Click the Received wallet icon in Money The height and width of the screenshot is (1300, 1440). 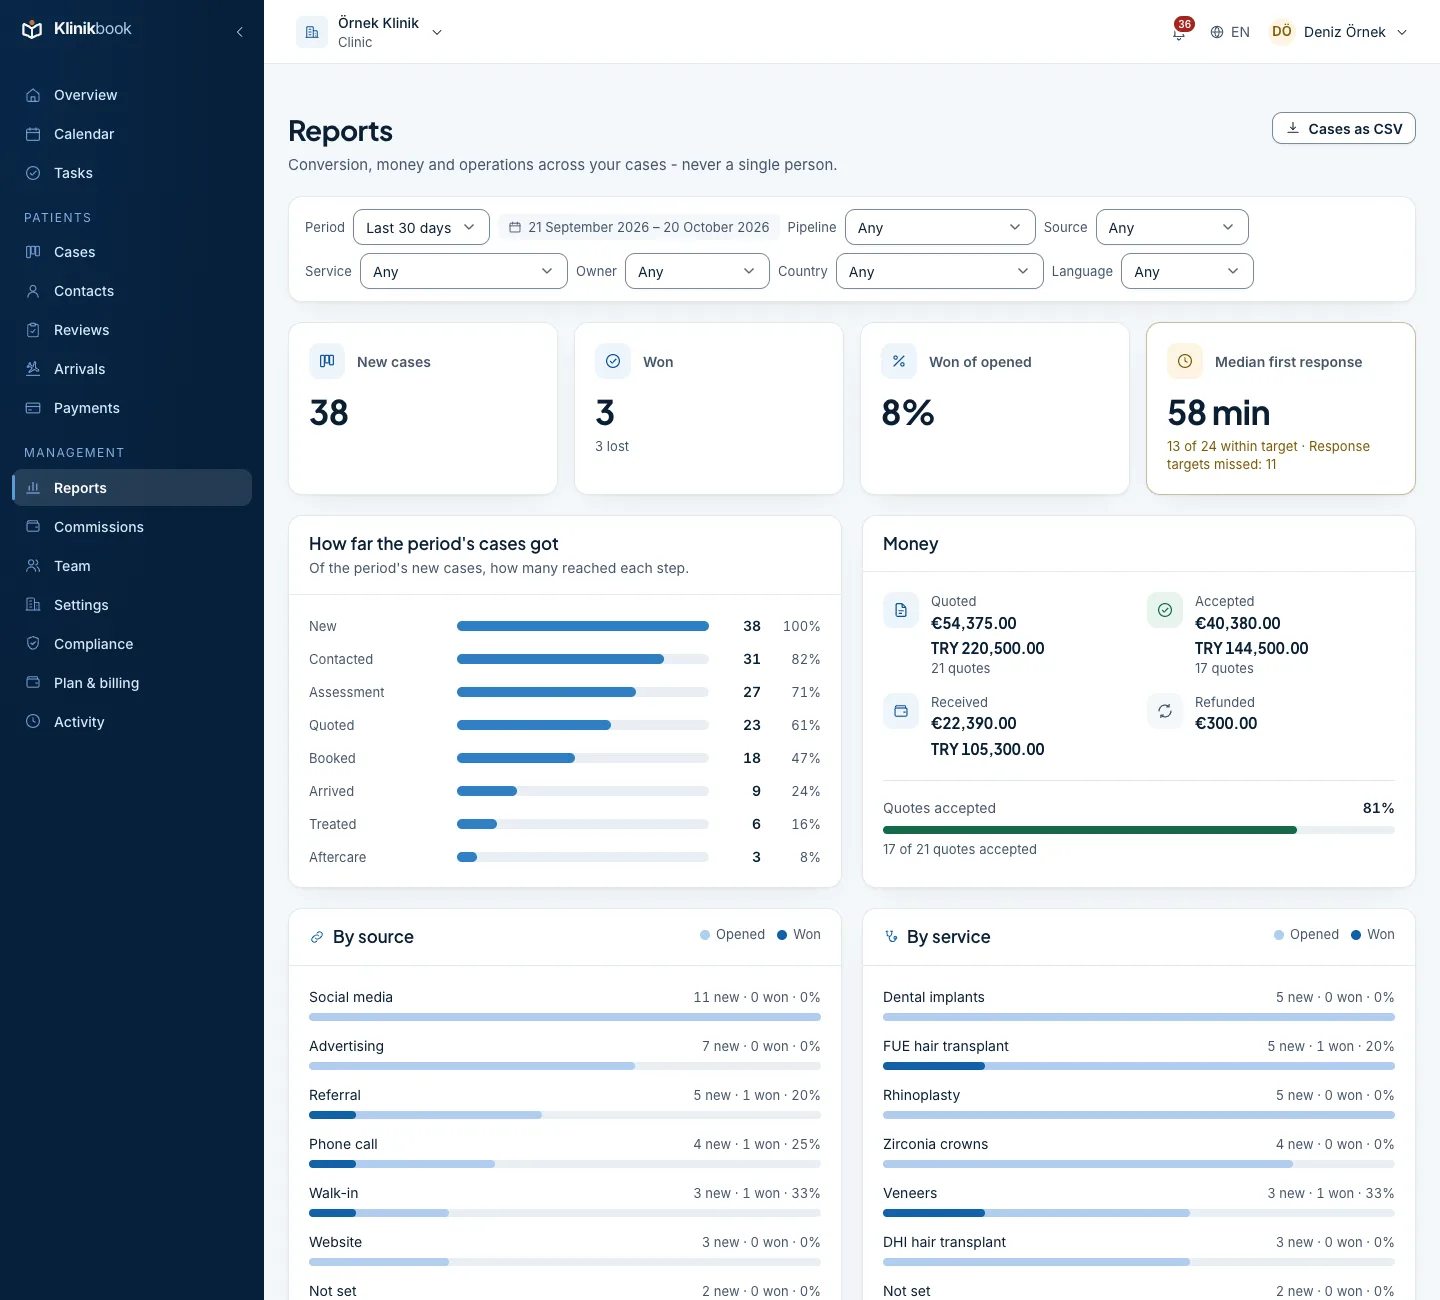click(x=901, y=711)
